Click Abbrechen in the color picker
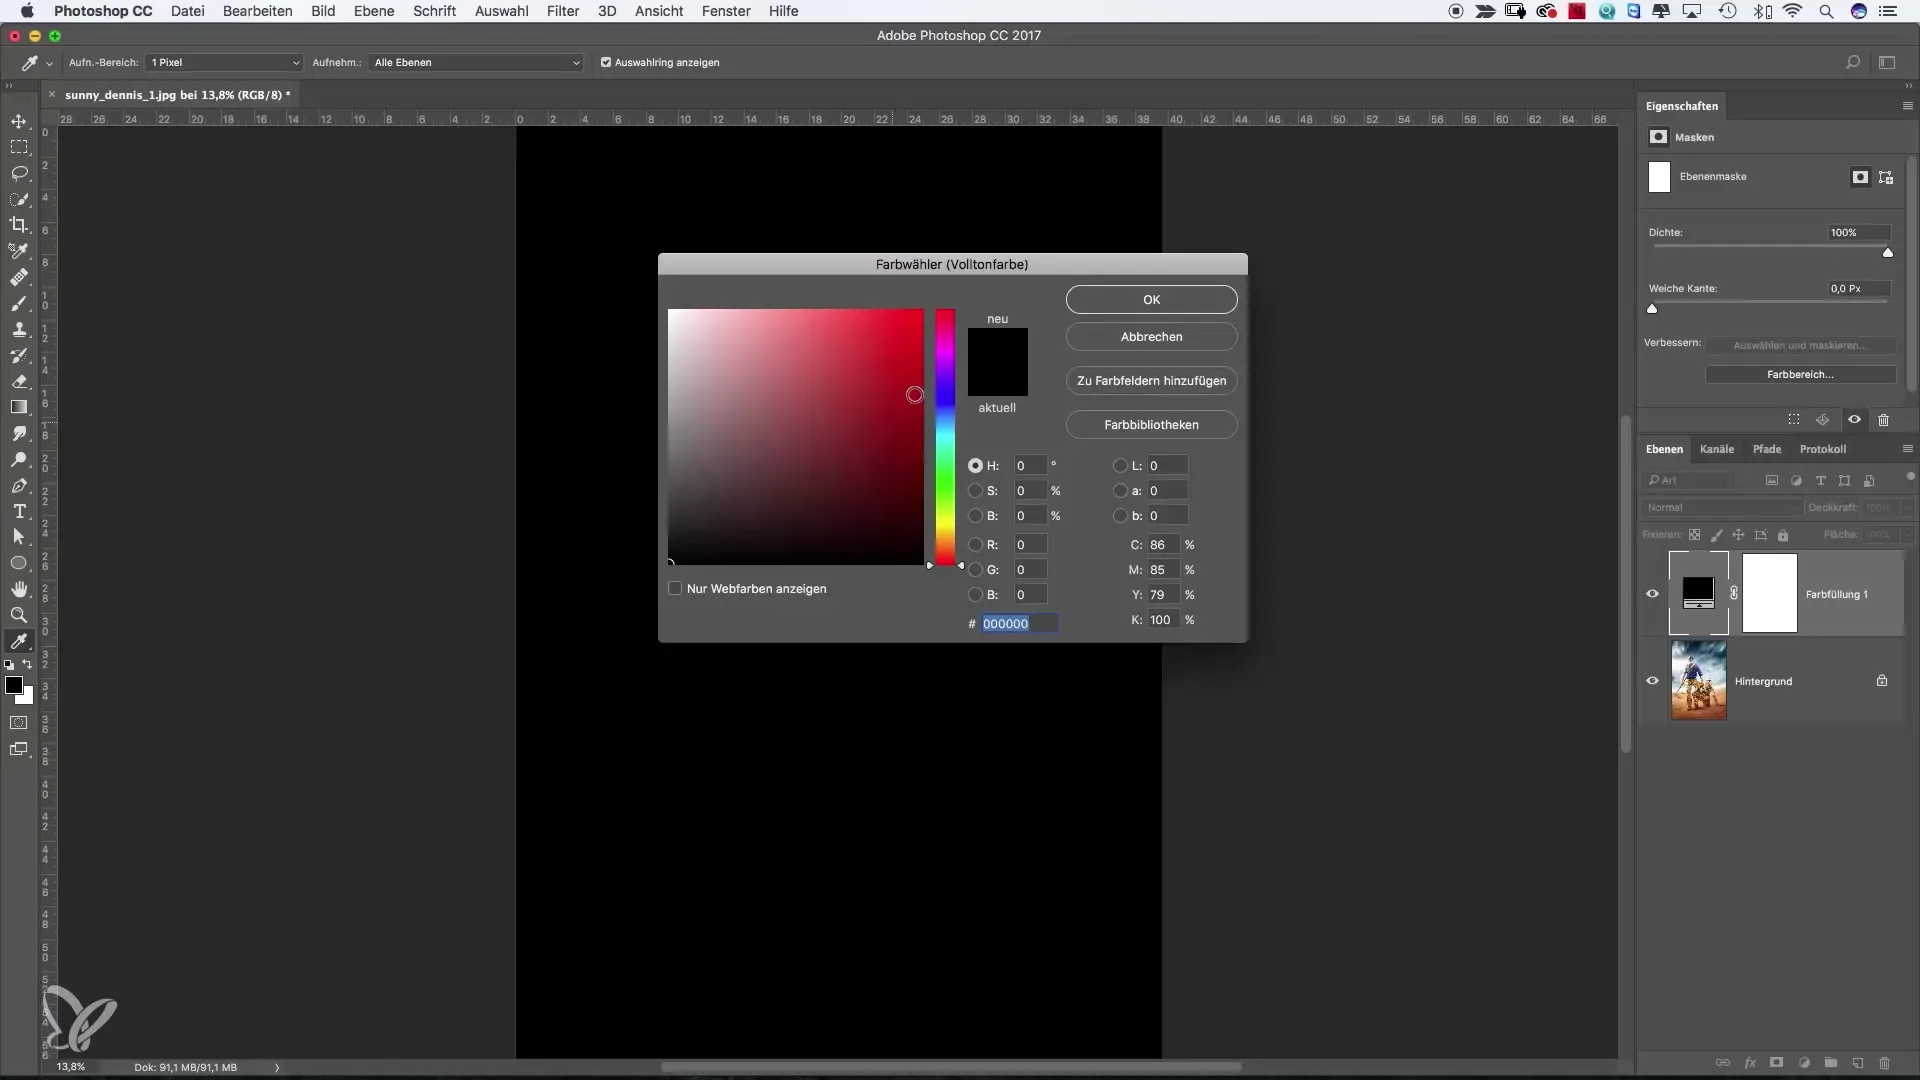The width and height of the screenshot is (1920, 1080). click(1152, 337)
